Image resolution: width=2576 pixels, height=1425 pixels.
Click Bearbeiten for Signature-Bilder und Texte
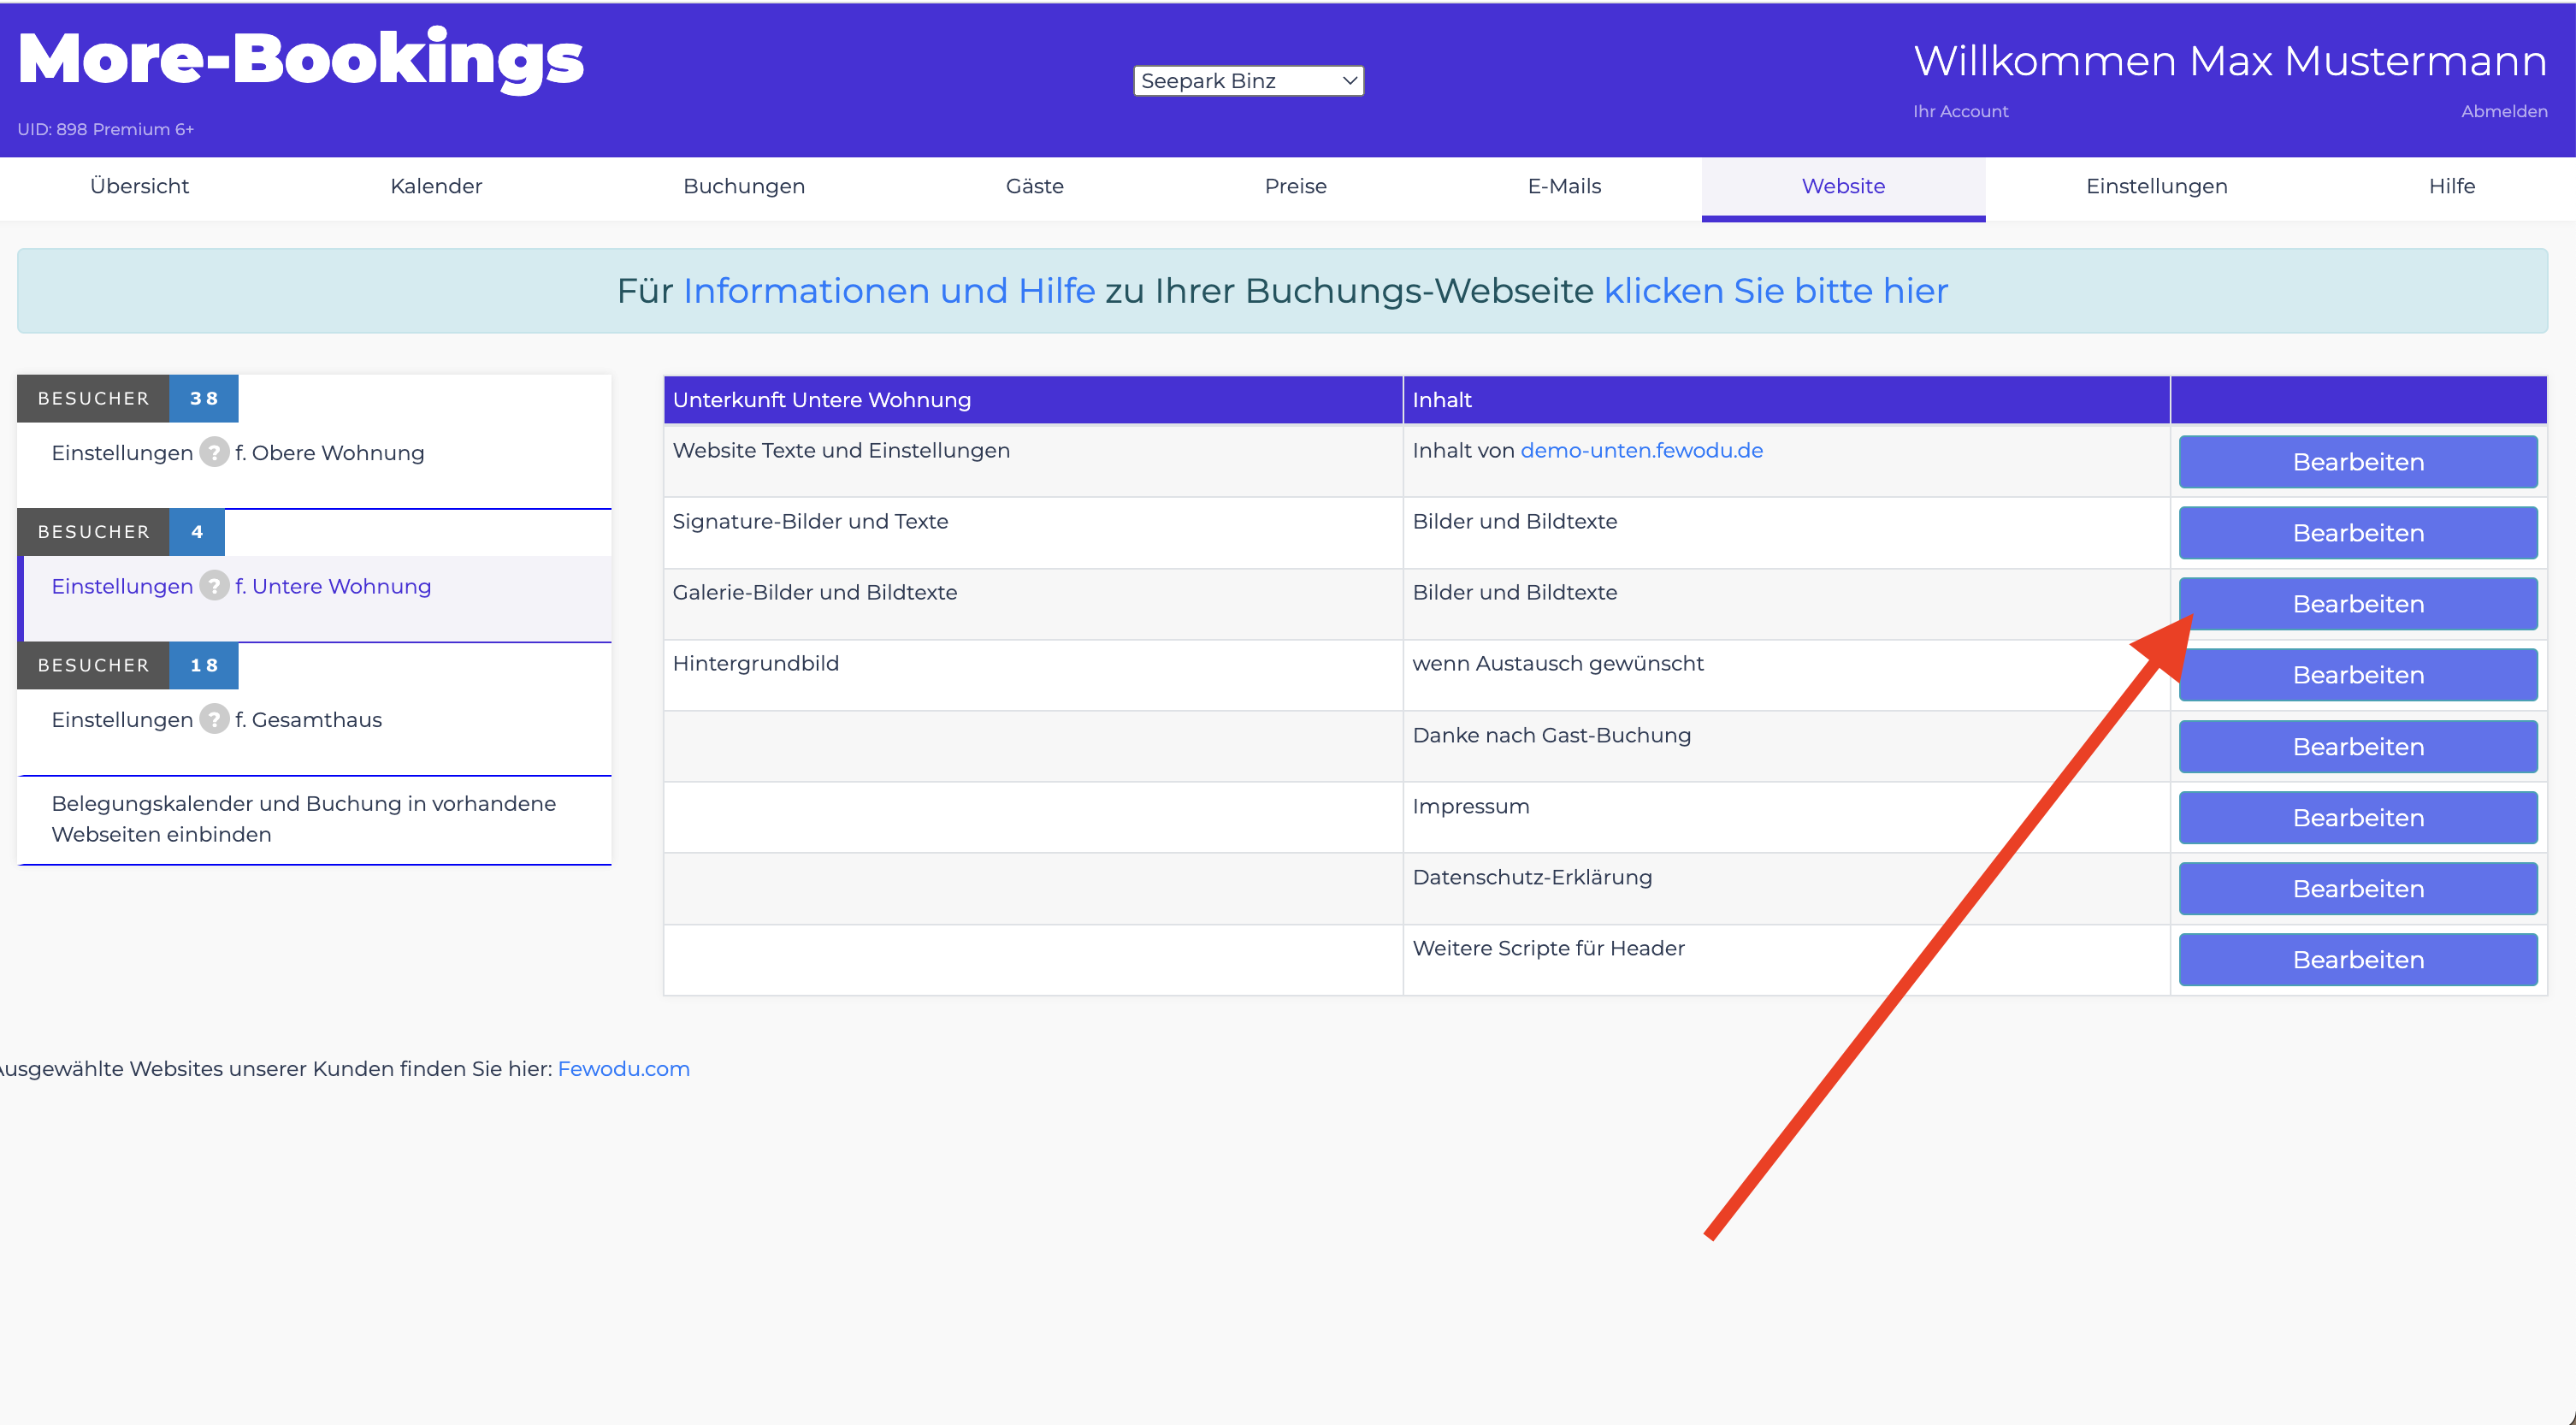[x=2358, y=533]
